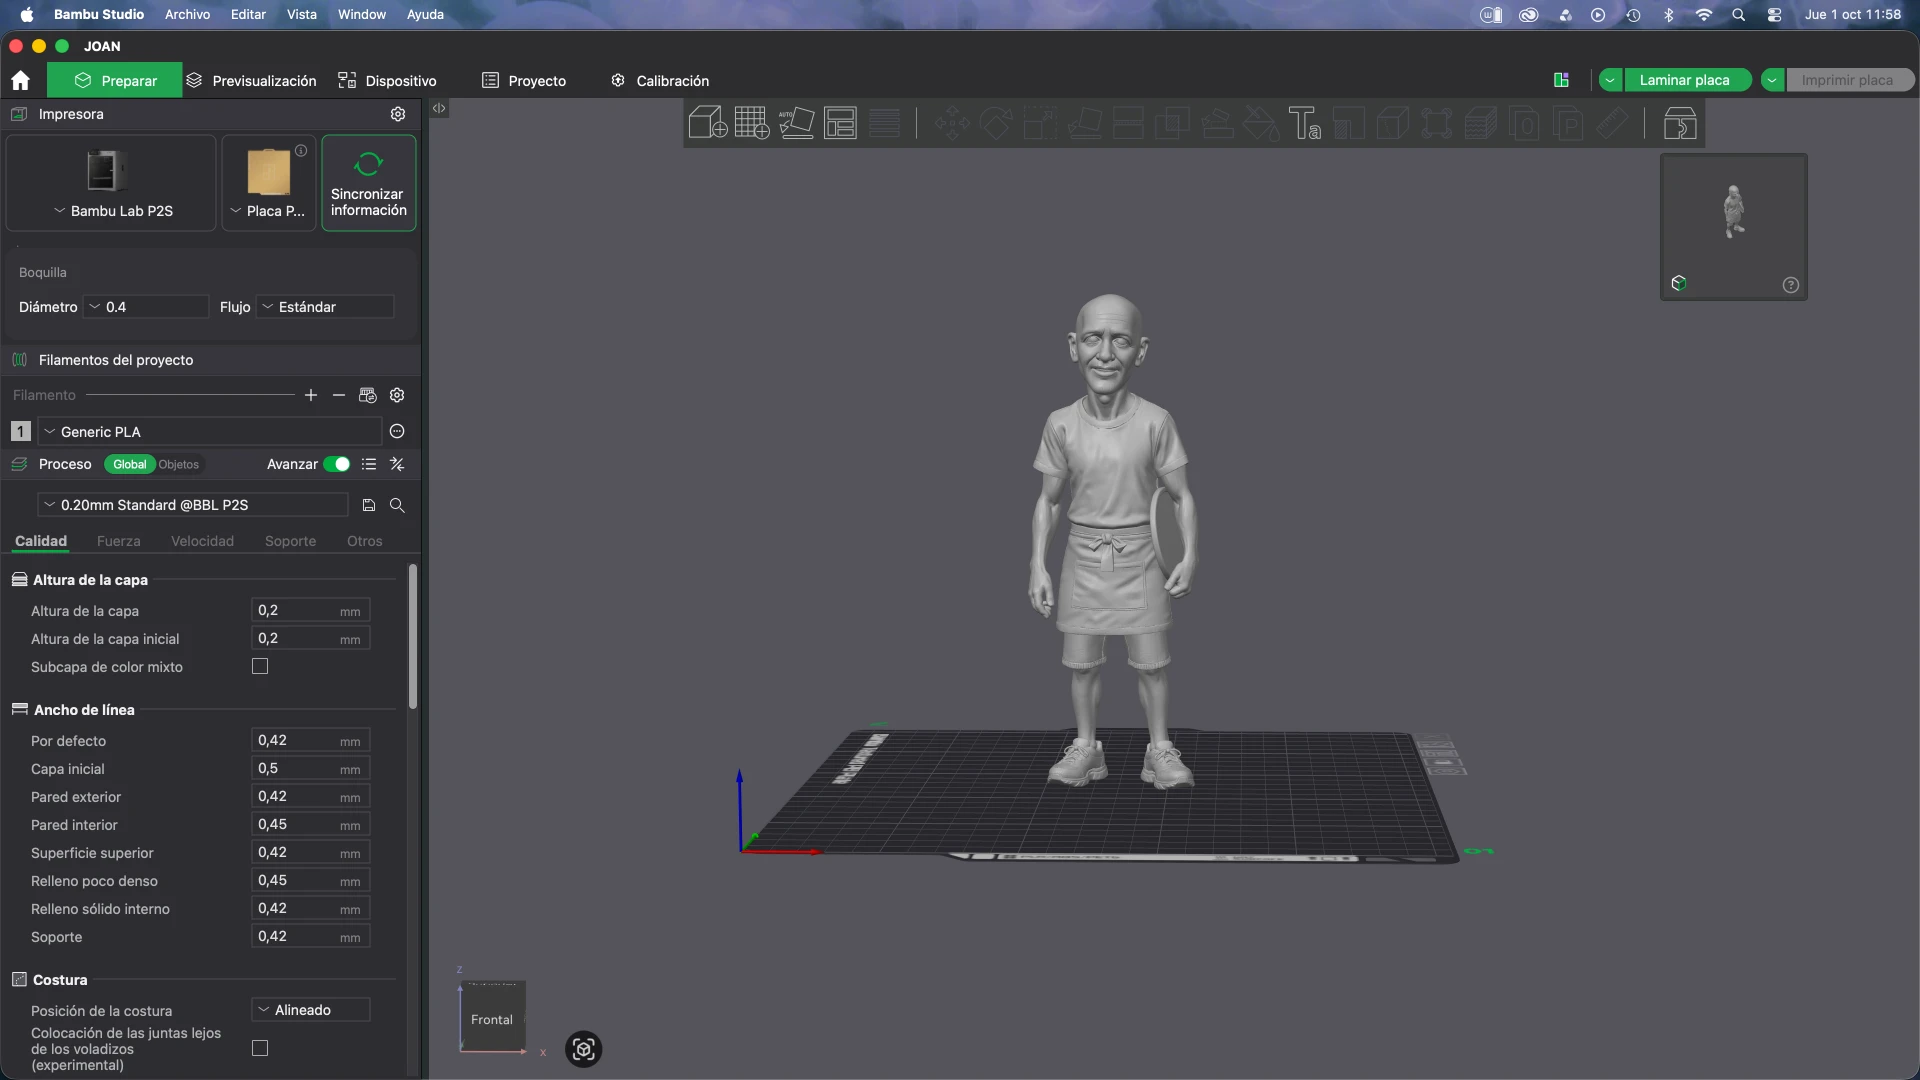Collapse the sidebar with arrow icon
This screenshot has height=1080, width=1920.
tap(439, 108)
